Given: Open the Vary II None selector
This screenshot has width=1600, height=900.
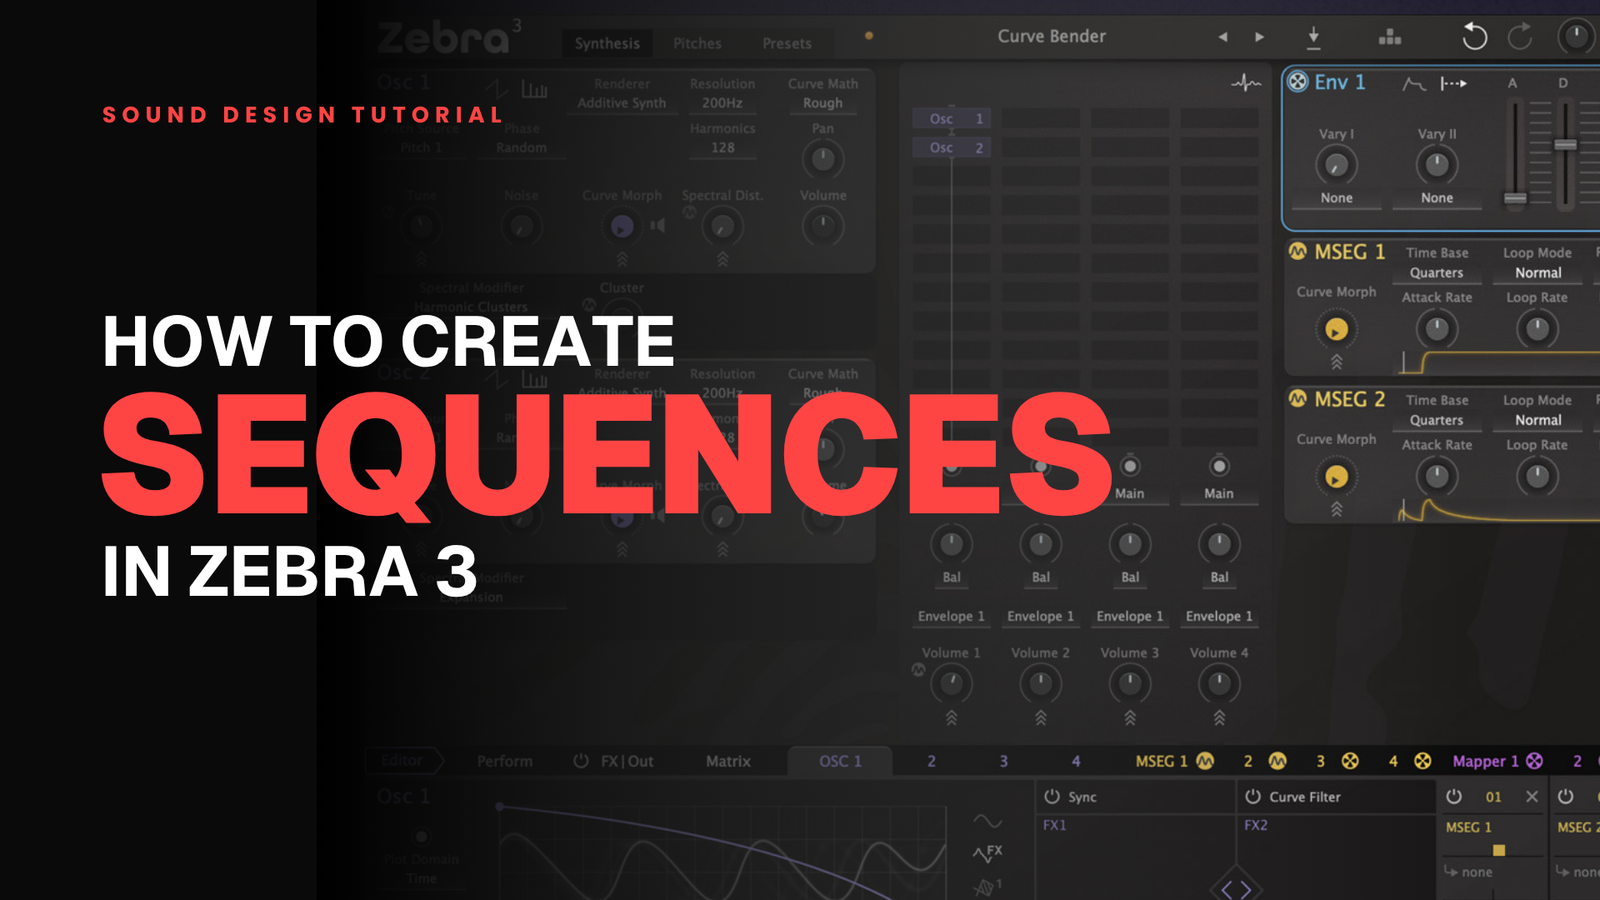Looking at the screenshot, I should coord(1437,198).
